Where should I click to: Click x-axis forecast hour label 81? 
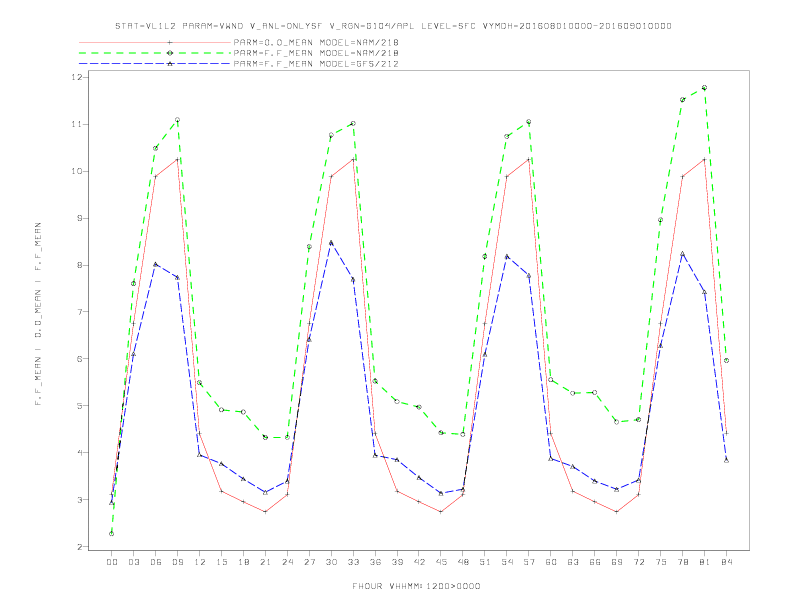(x=705, y=562)
